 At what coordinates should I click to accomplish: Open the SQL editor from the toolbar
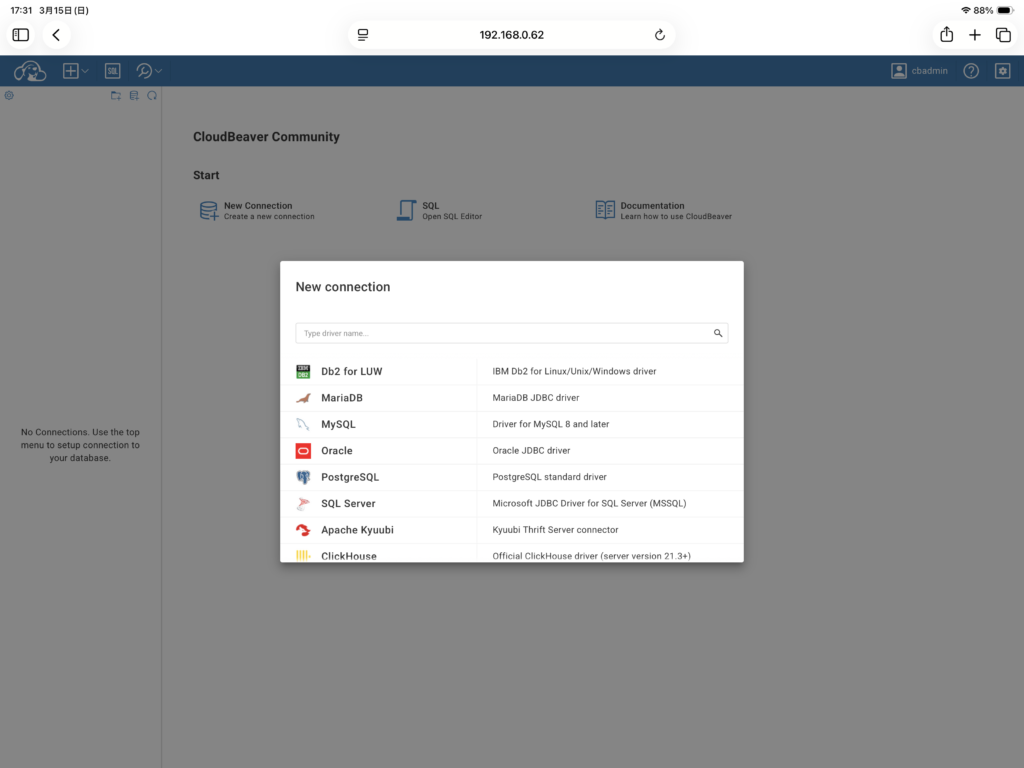113,71
